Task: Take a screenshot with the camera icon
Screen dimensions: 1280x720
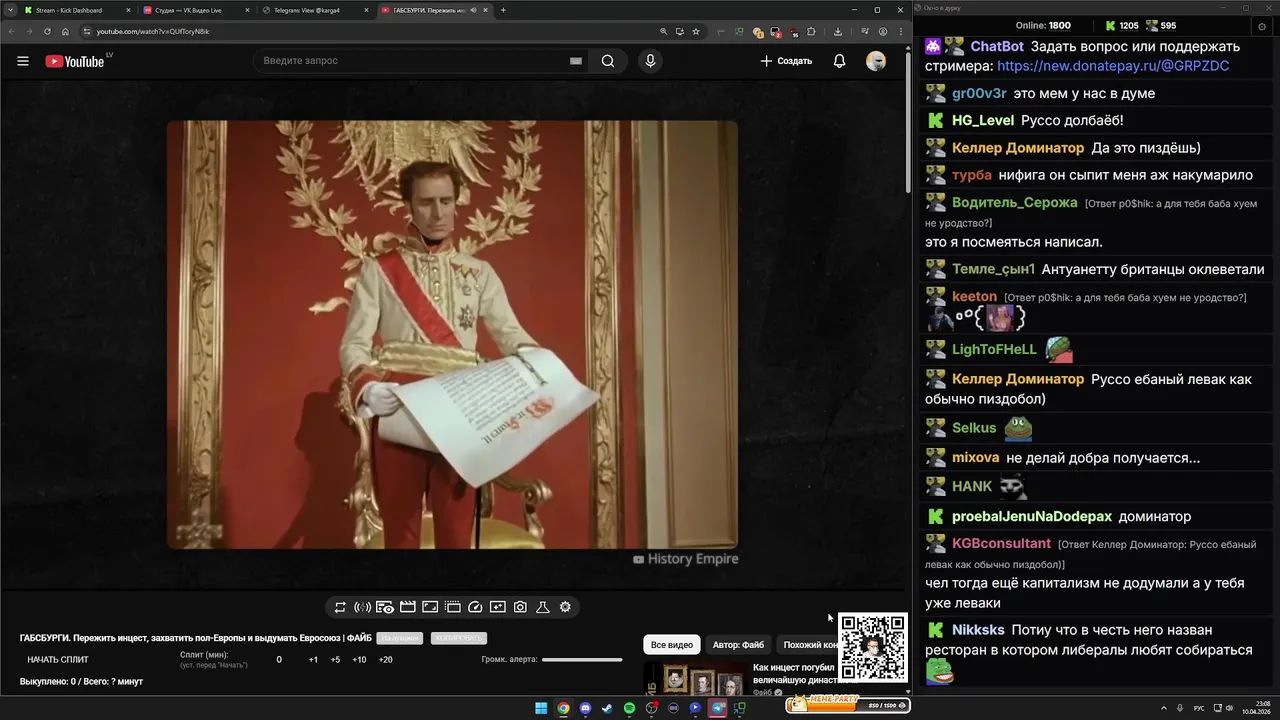Action: (x=520, y=607)
